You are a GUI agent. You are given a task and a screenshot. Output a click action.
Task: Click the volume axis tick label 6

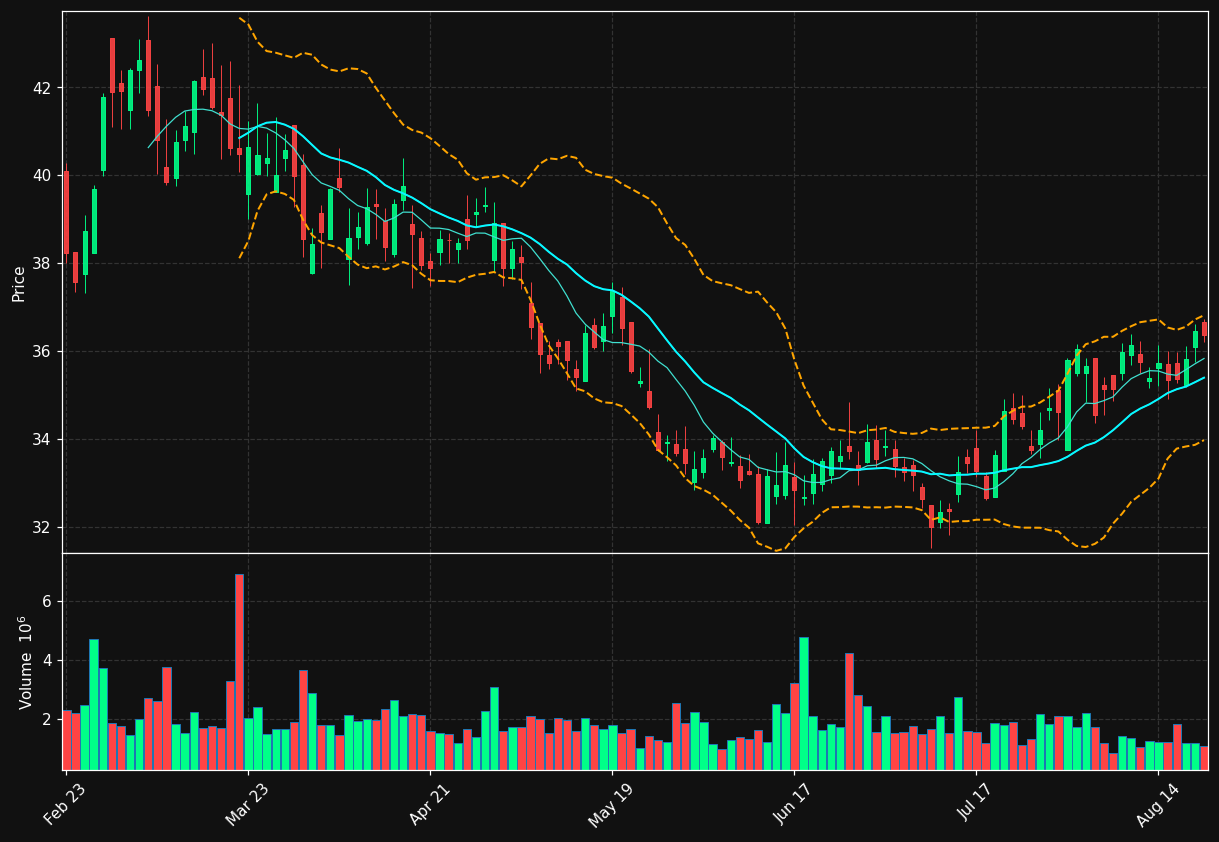click(47, 602)
